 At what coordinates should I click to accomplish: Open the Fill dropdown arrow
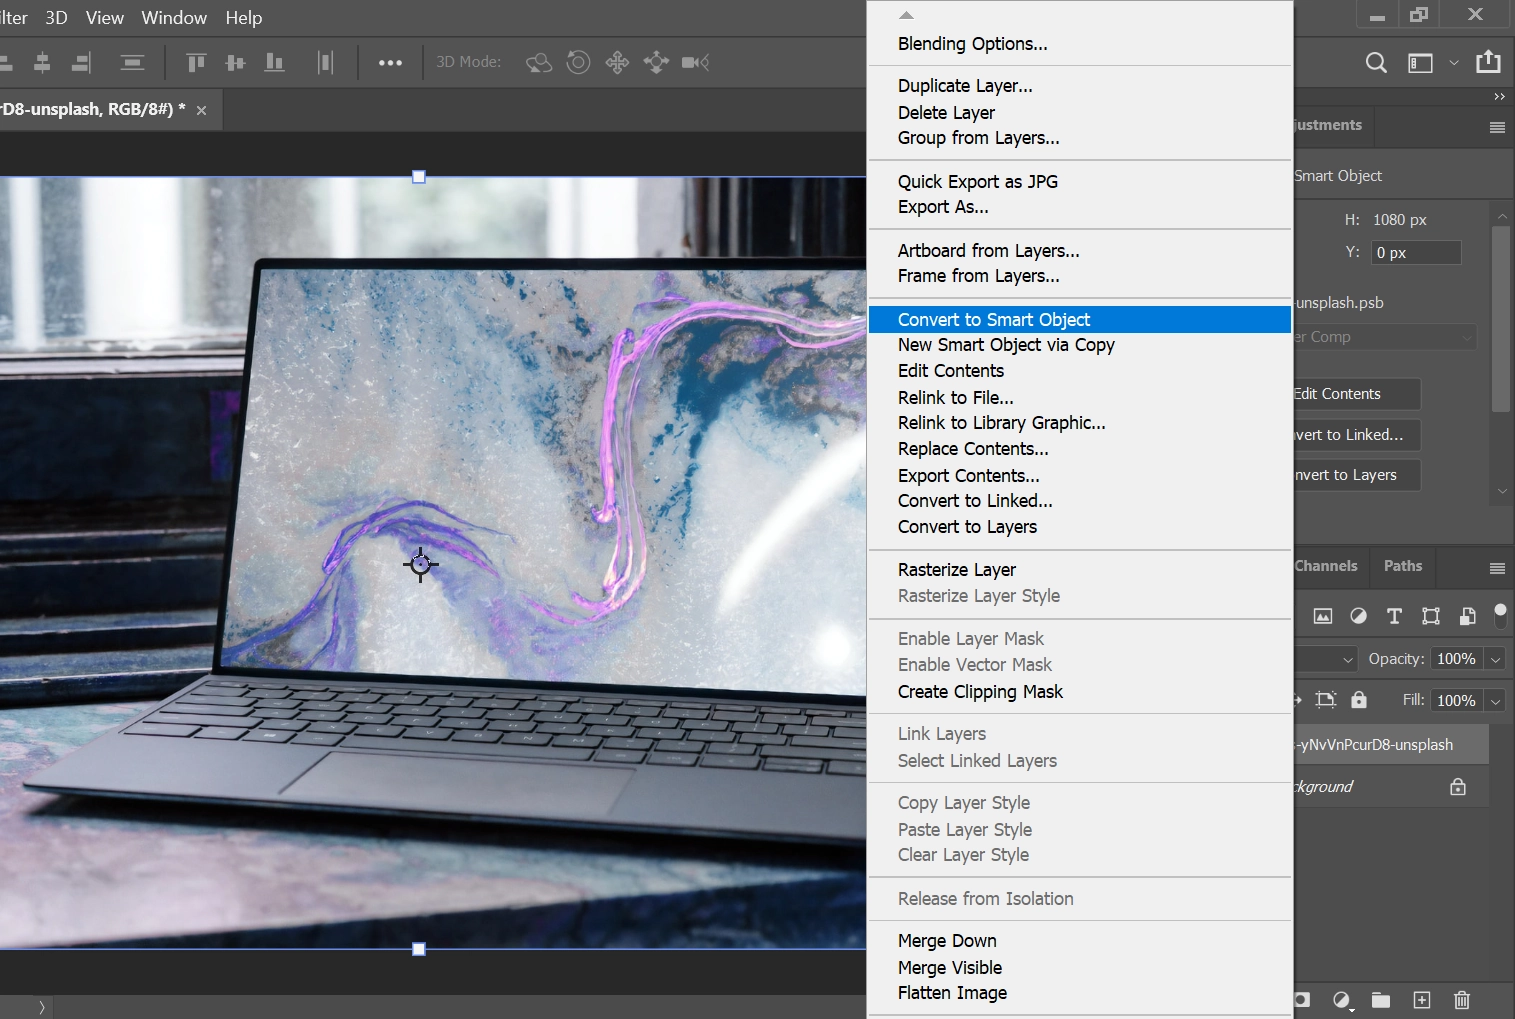(1496, 700)
